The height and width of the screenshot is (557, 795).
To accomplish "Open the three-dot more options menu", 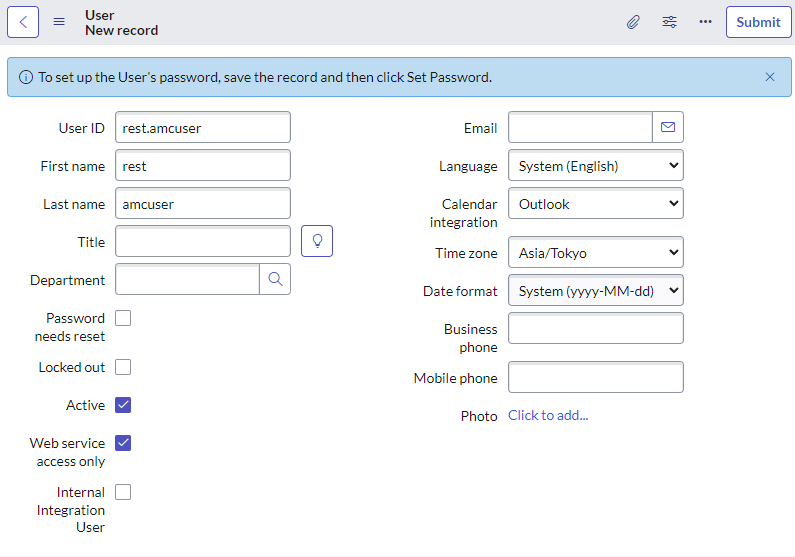I will [706, 22].
